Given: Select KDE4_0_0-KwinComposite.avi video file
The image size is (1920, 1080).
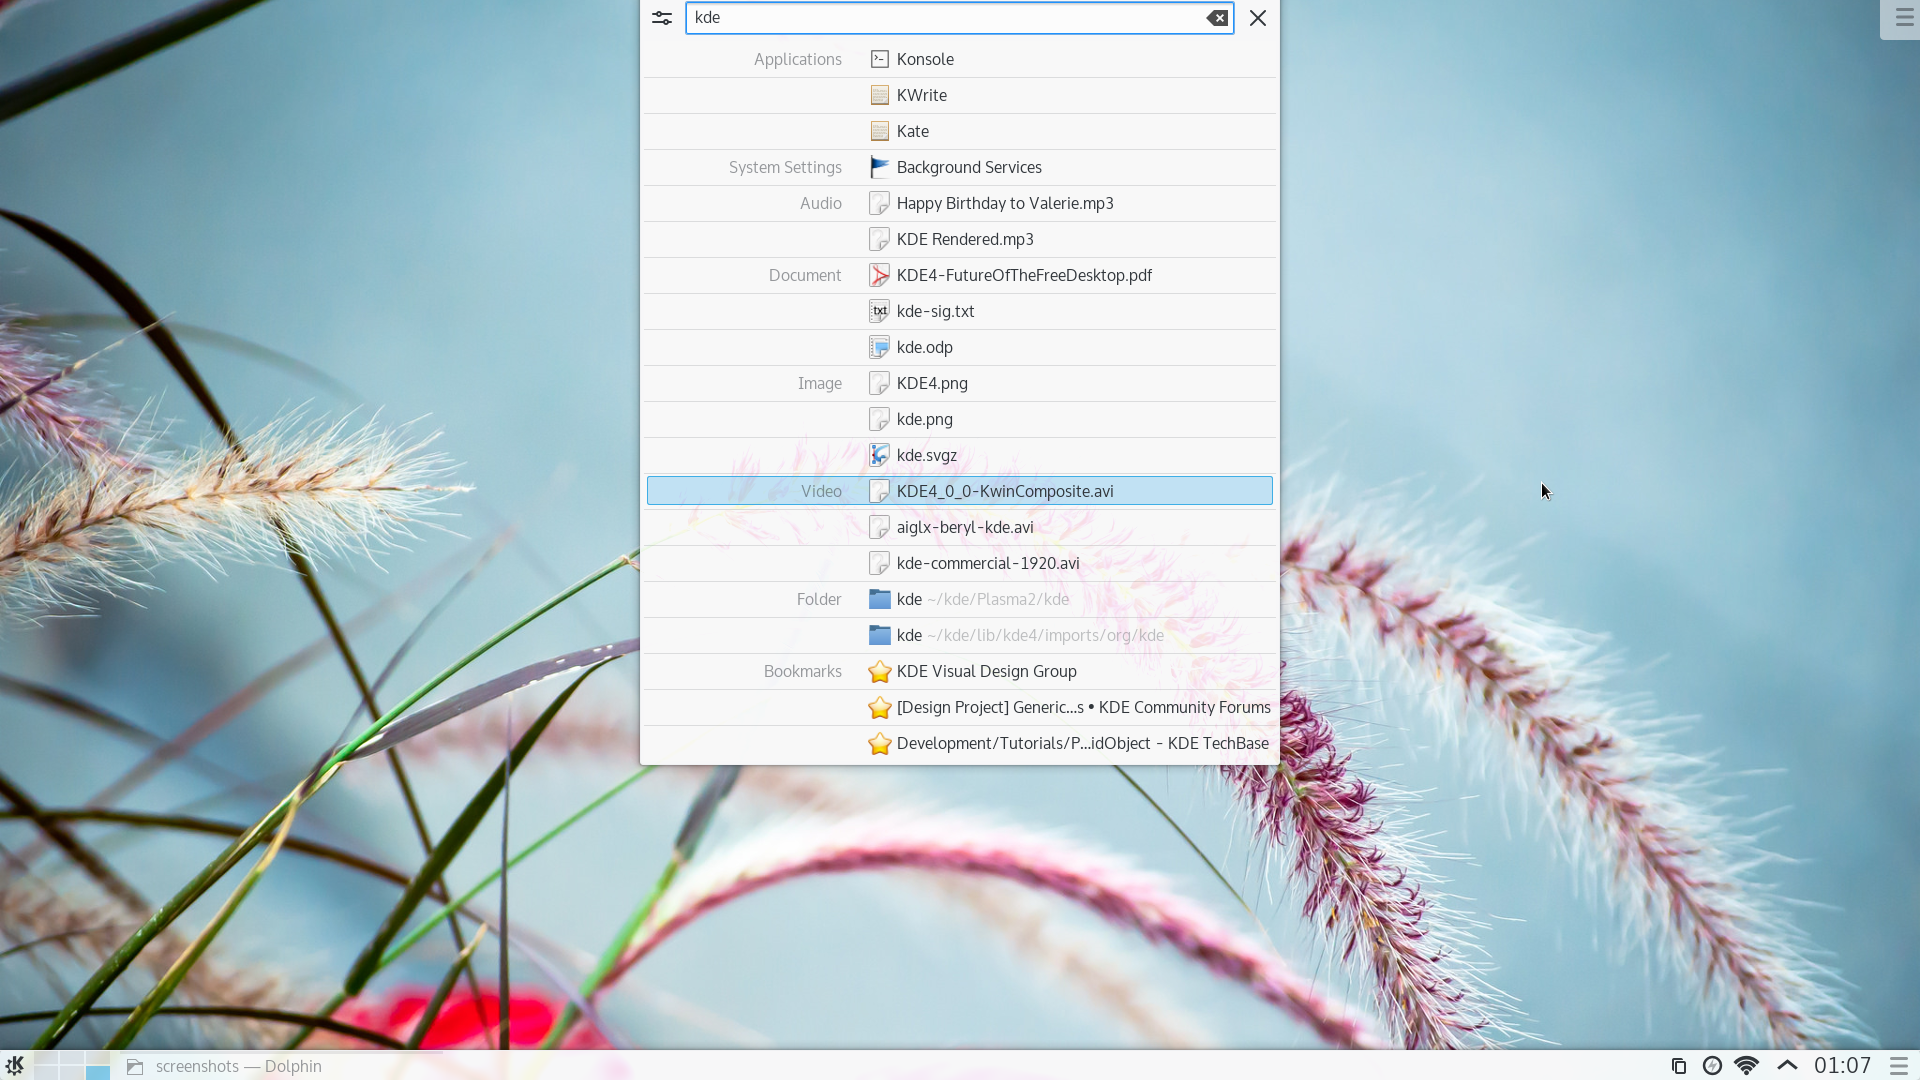Looking at the screenshot, I should (x=1005, y=491).
